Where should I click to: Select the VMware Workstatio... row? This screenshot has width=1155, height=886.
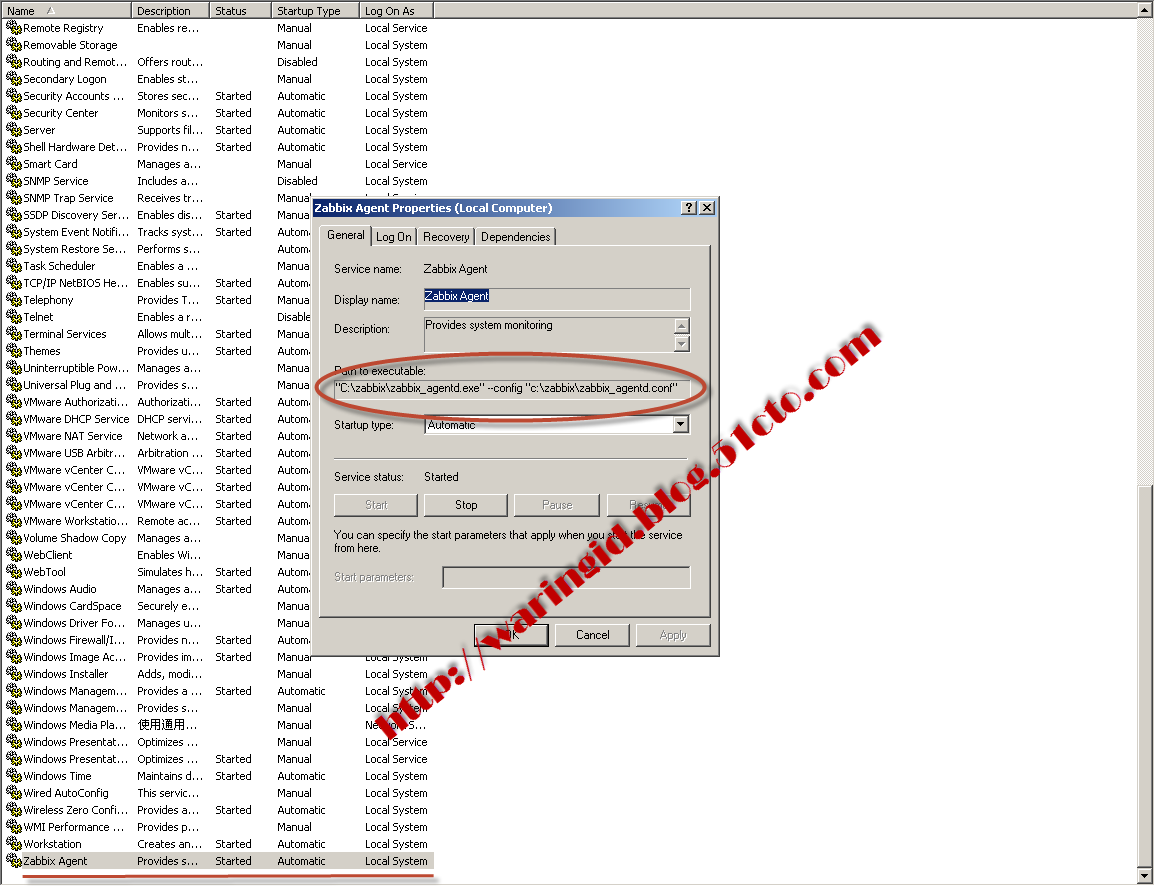point(158,521)
